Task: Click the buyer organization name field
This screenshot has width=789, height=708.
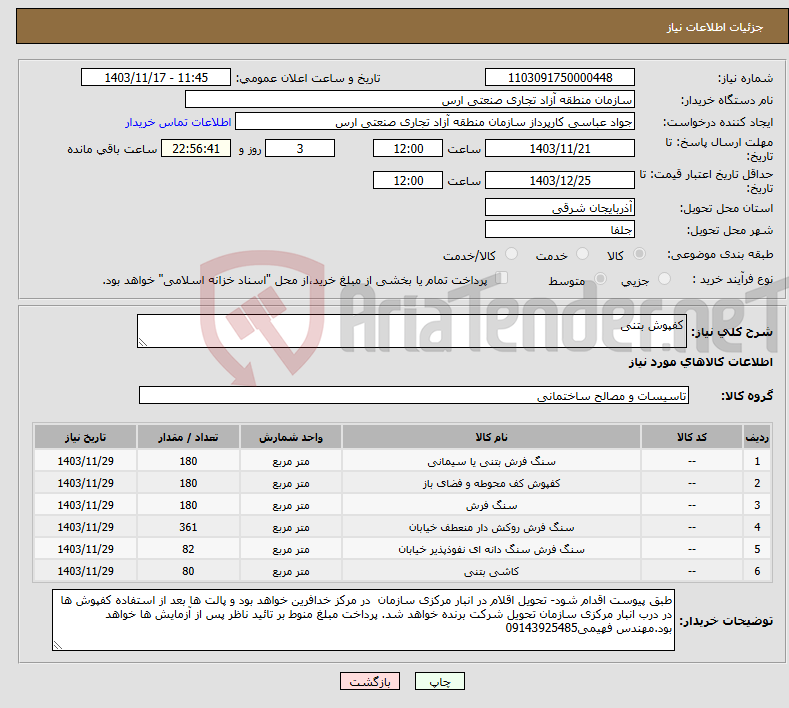Action: point(410,100)
